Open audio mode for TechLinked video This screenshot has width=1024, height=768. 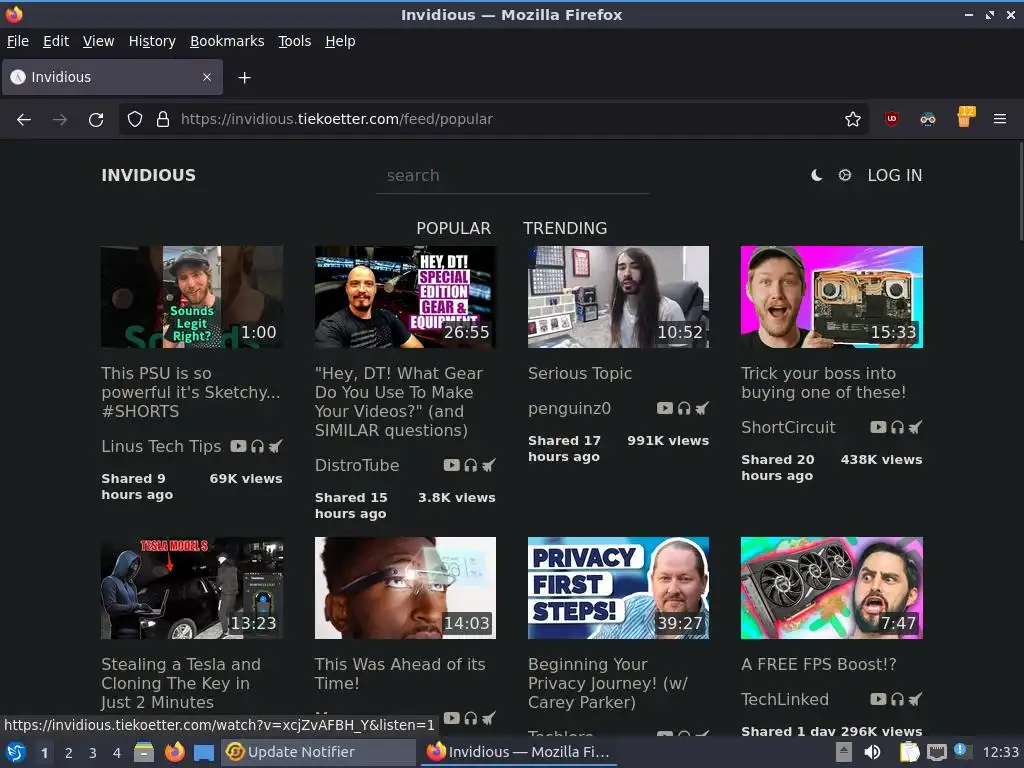click(897, 699)
